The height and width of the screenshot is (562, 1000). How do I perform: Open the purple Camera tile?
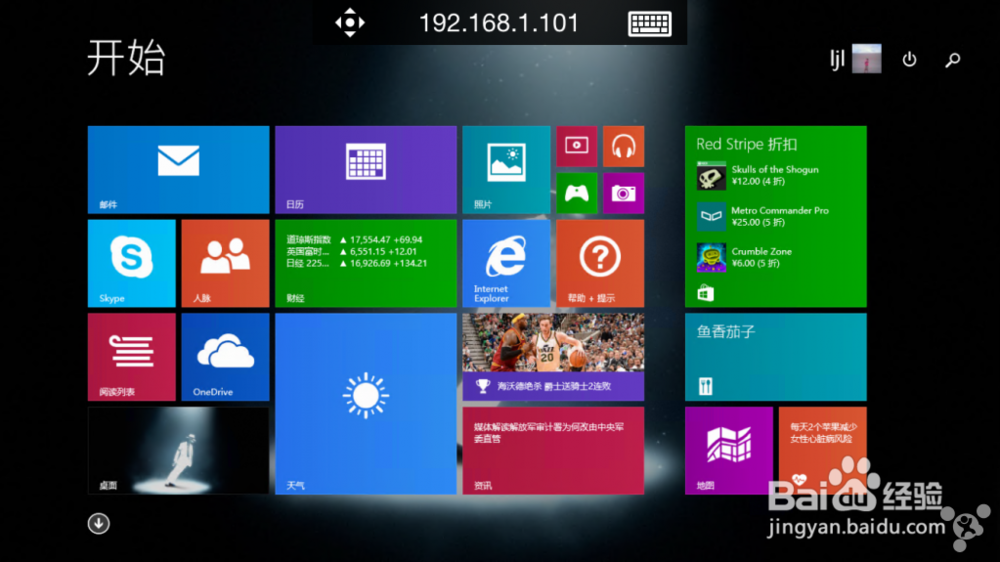pos(624,193)
